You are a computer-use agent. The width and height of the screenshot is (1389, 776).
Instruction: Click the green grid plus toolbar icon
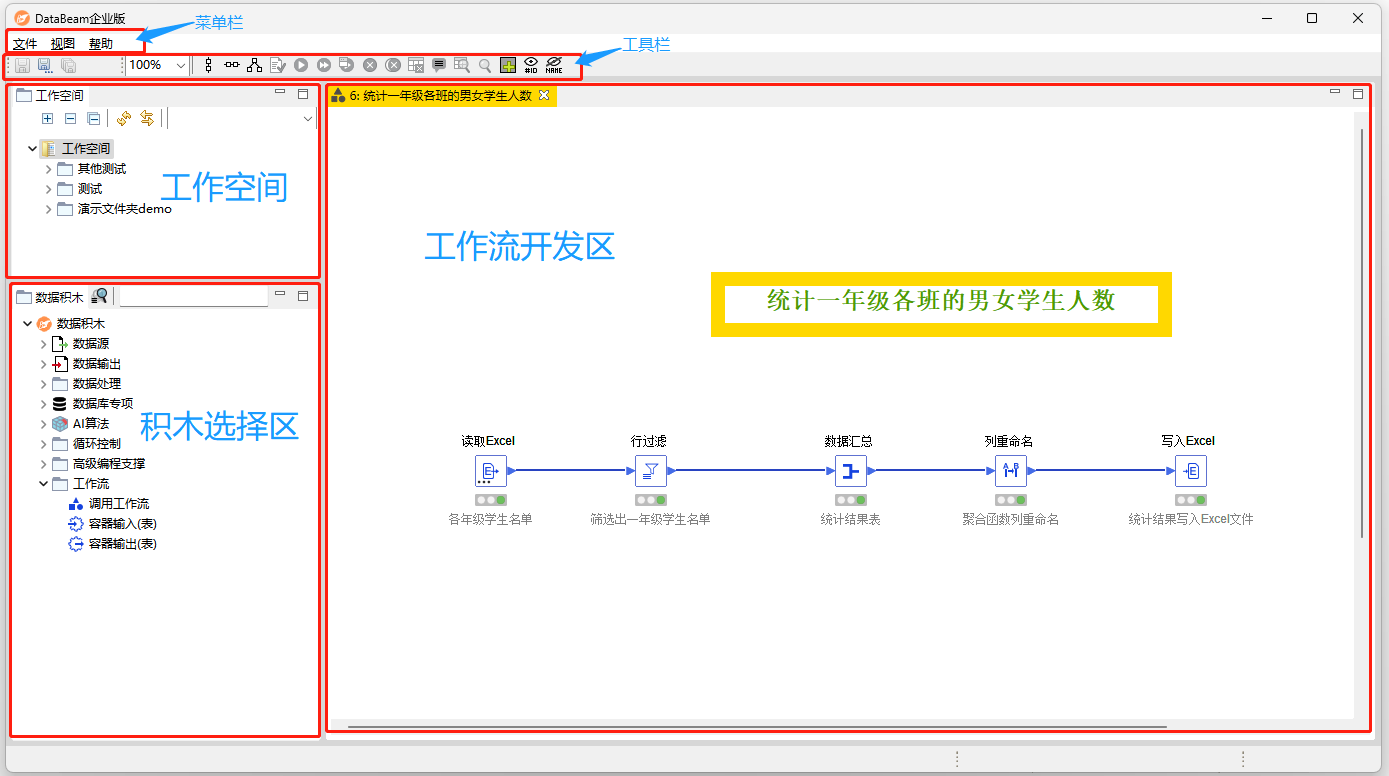(508, 65)
